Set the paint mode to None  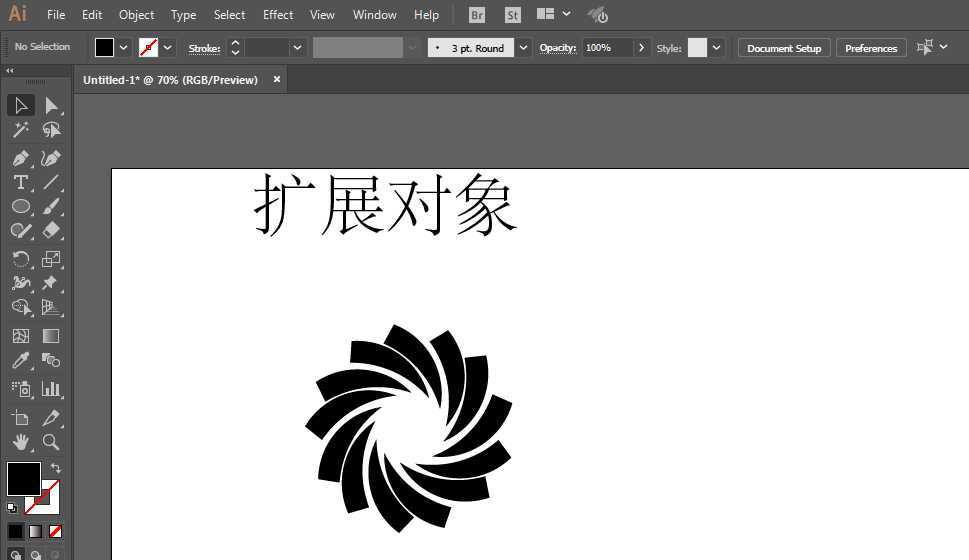(x=55, y=531)
